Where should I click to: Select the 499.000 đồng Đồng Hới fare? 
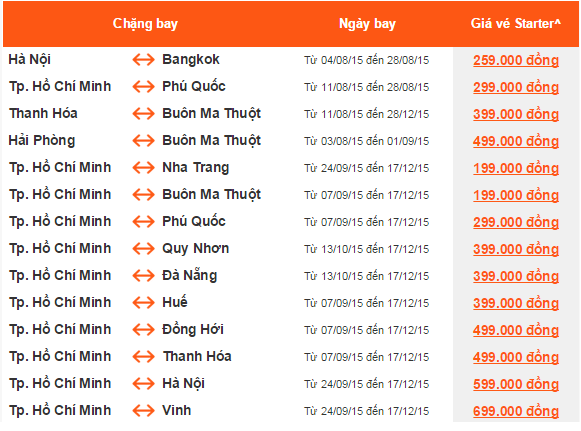coord(516,330)
